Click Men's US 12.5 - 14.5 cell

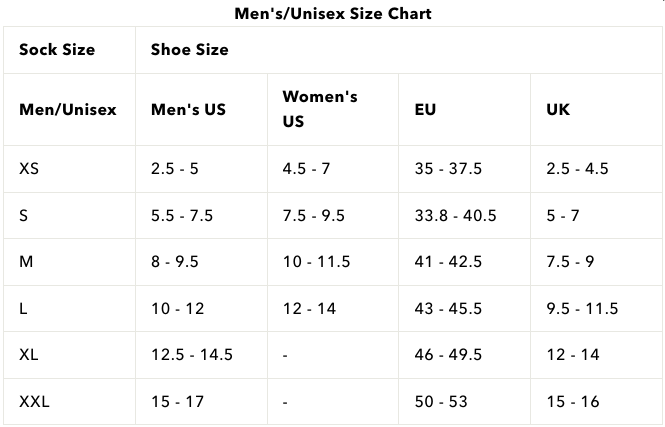pos(192,355)
